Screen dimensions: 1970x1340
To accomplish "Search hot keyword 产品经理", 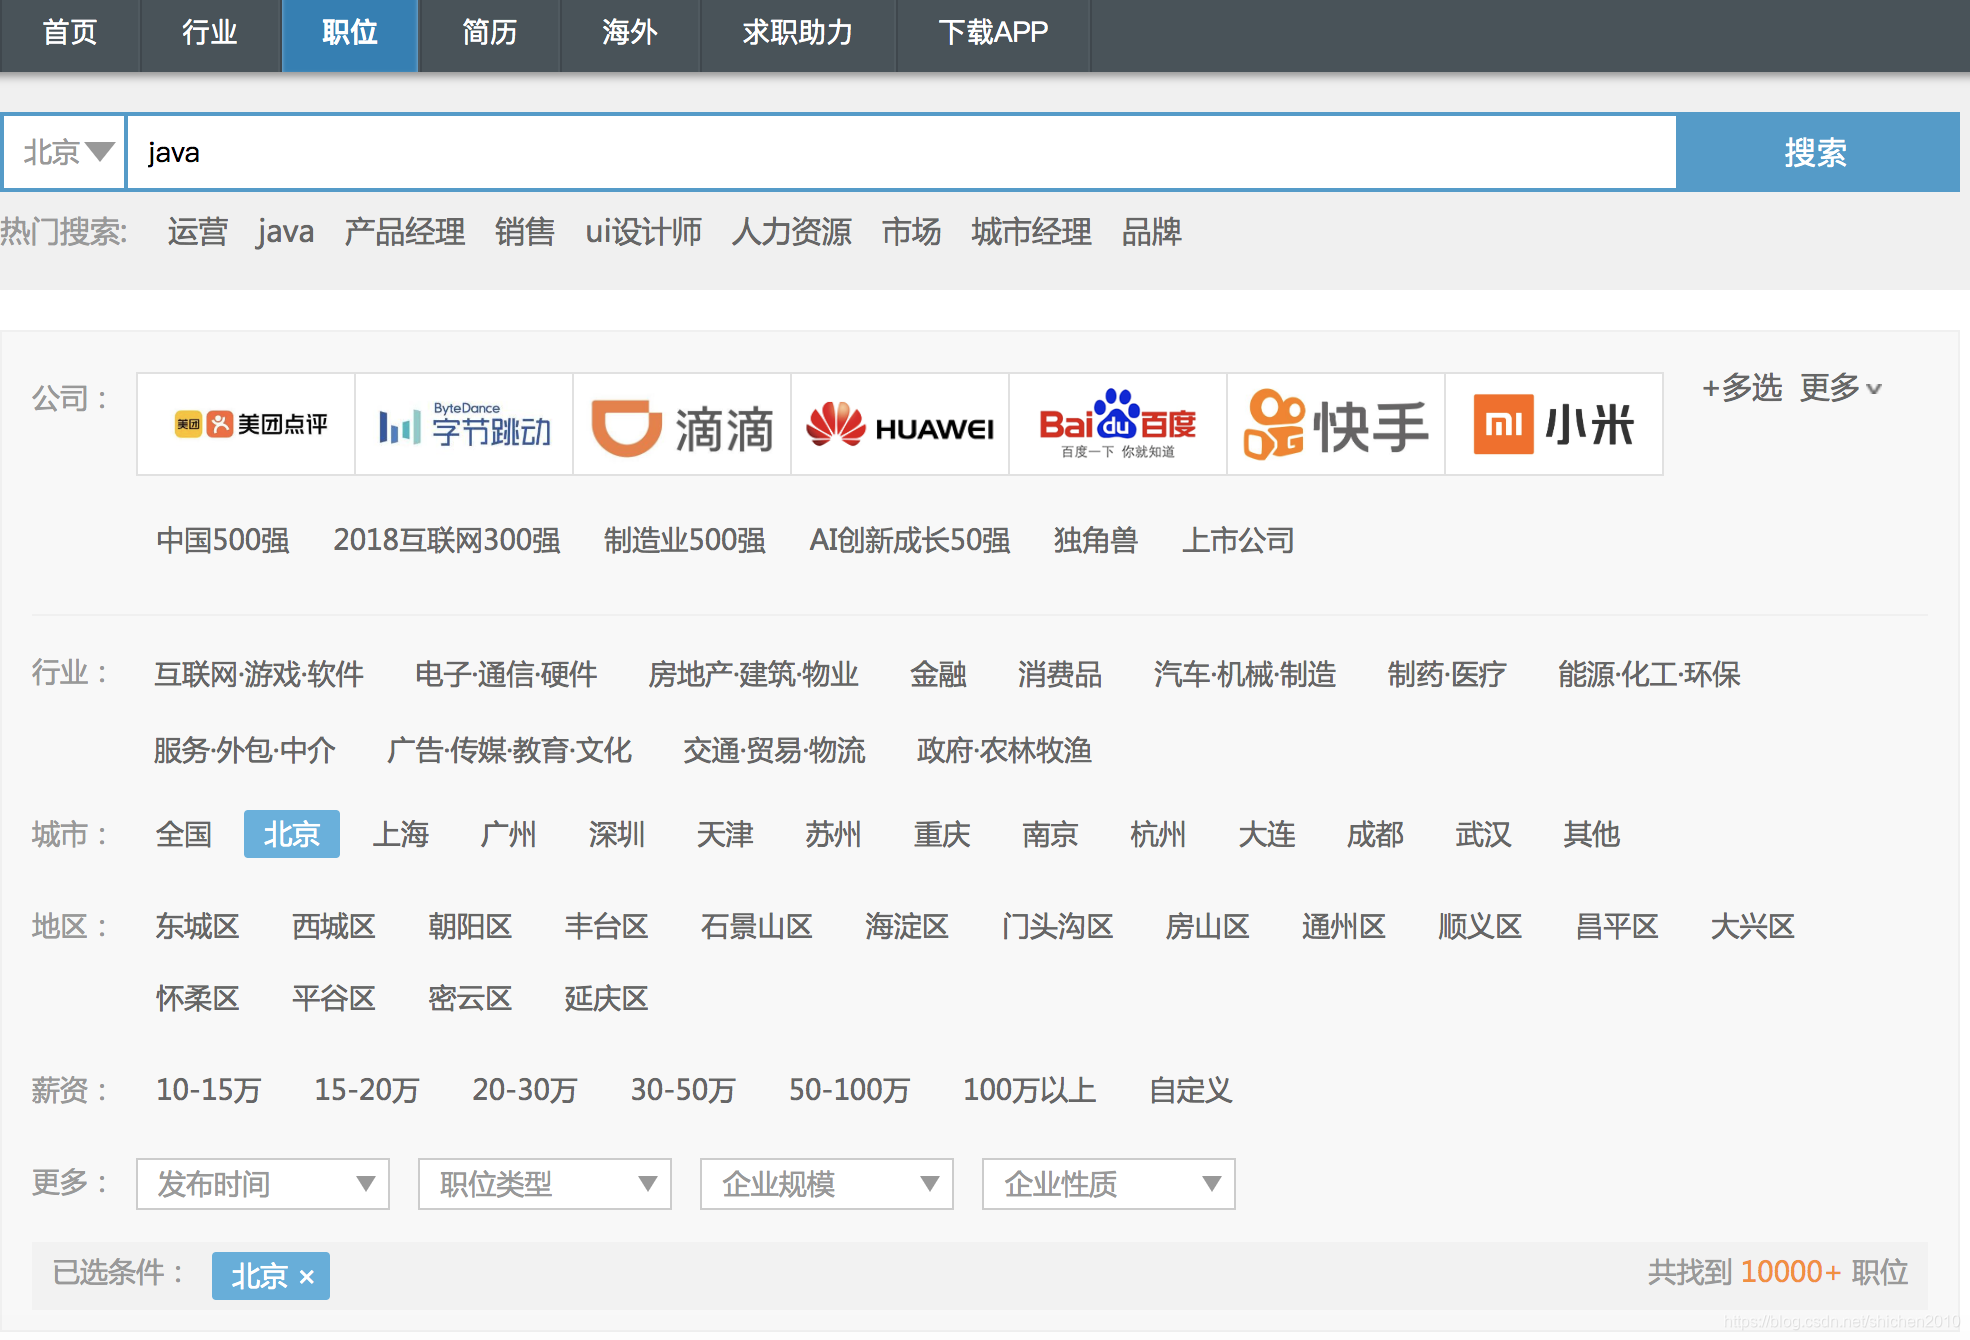I will click(404, 232).
